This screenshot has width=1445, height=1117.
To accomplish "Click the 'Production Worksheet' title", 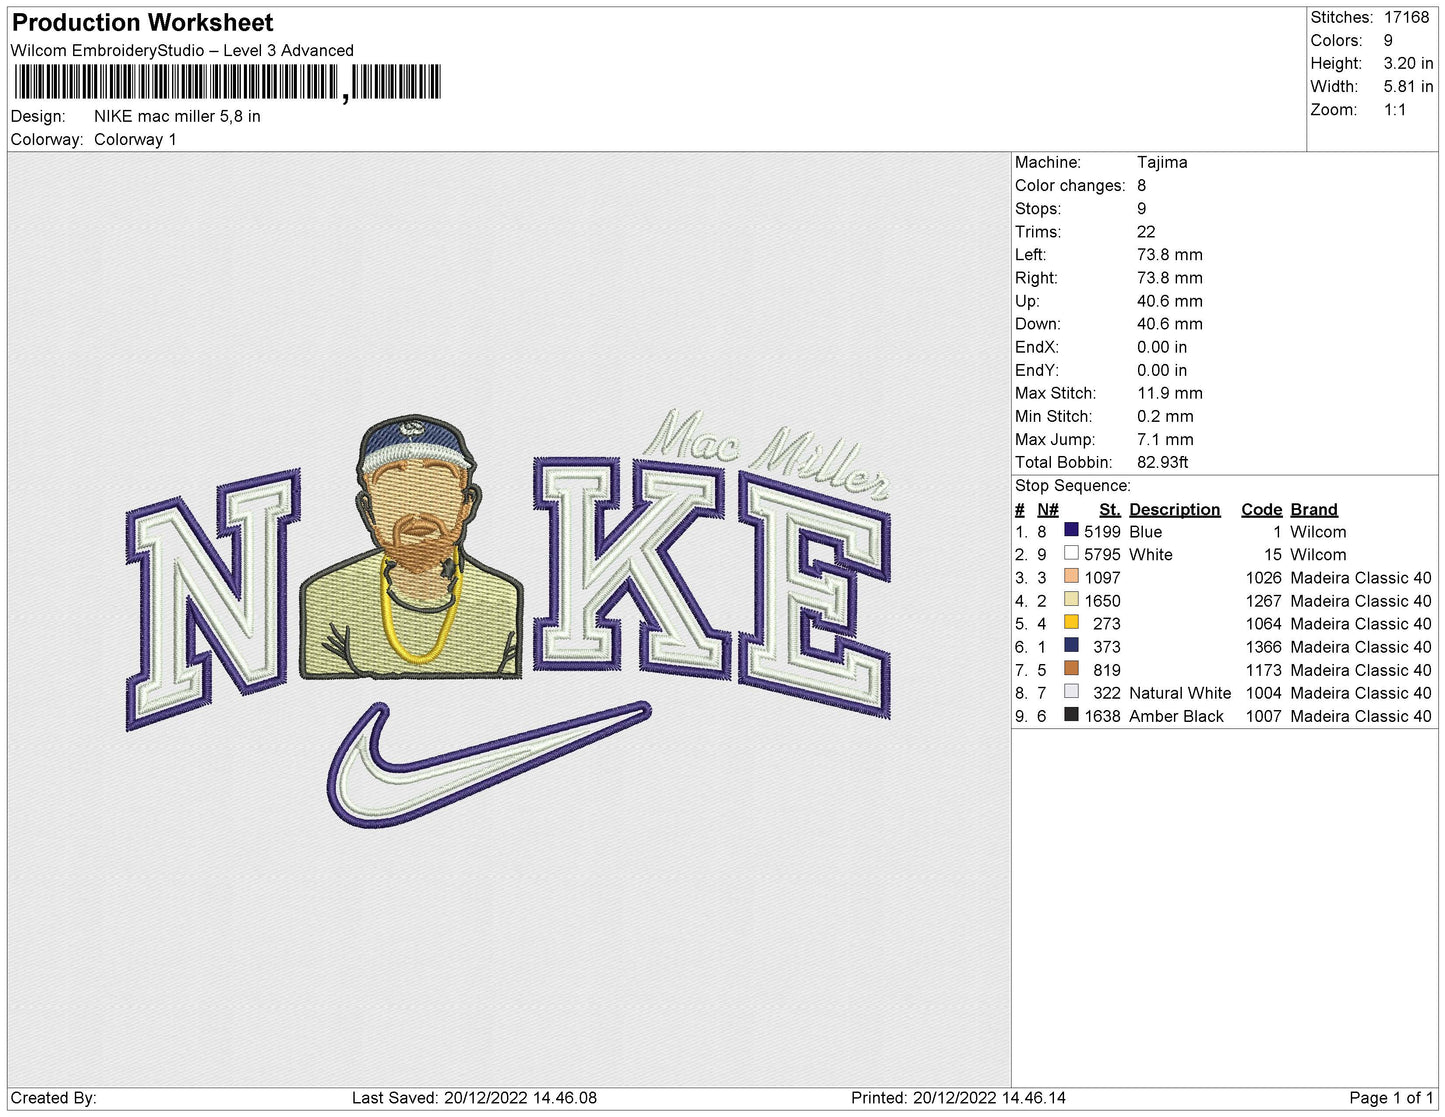I will 142,22.
